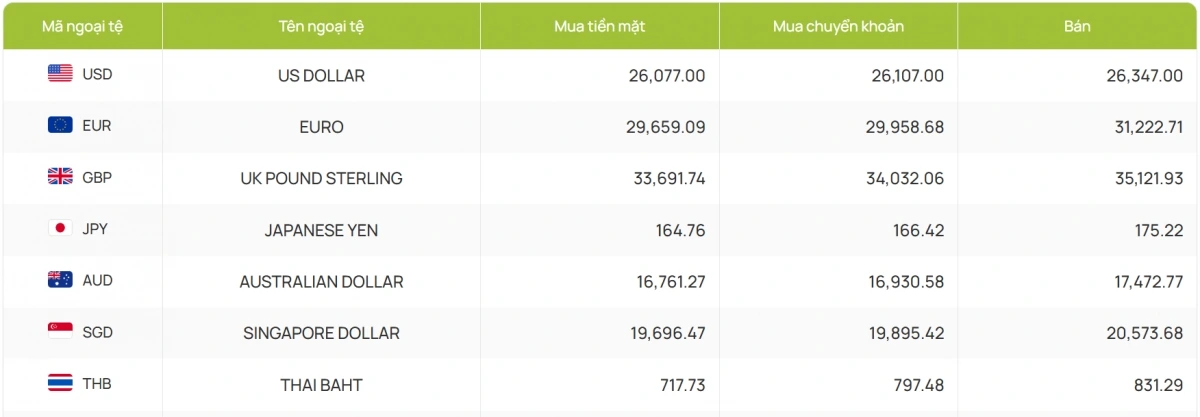Select the EURO currency name
The width and height of the screenshot is (1200, 417).
click(x=321, y=127)
